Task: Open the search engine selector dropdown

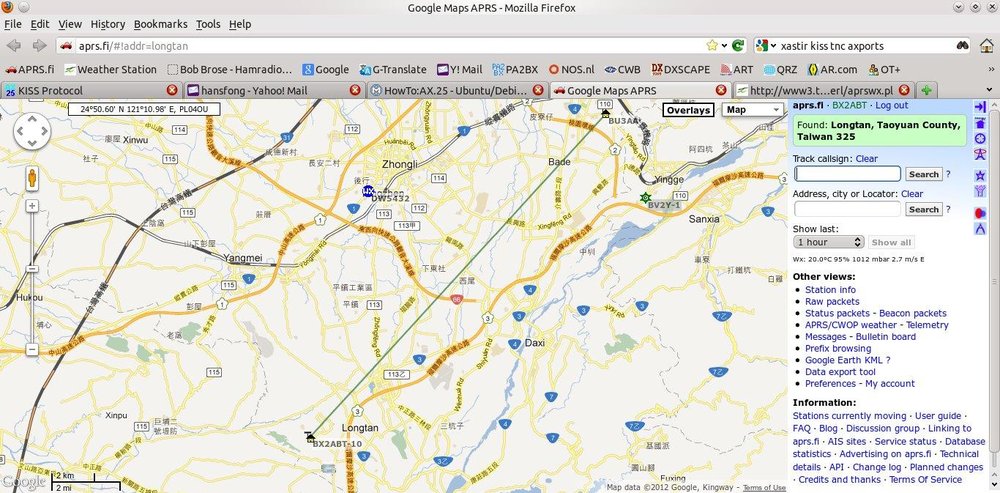Action: (767, 46)
